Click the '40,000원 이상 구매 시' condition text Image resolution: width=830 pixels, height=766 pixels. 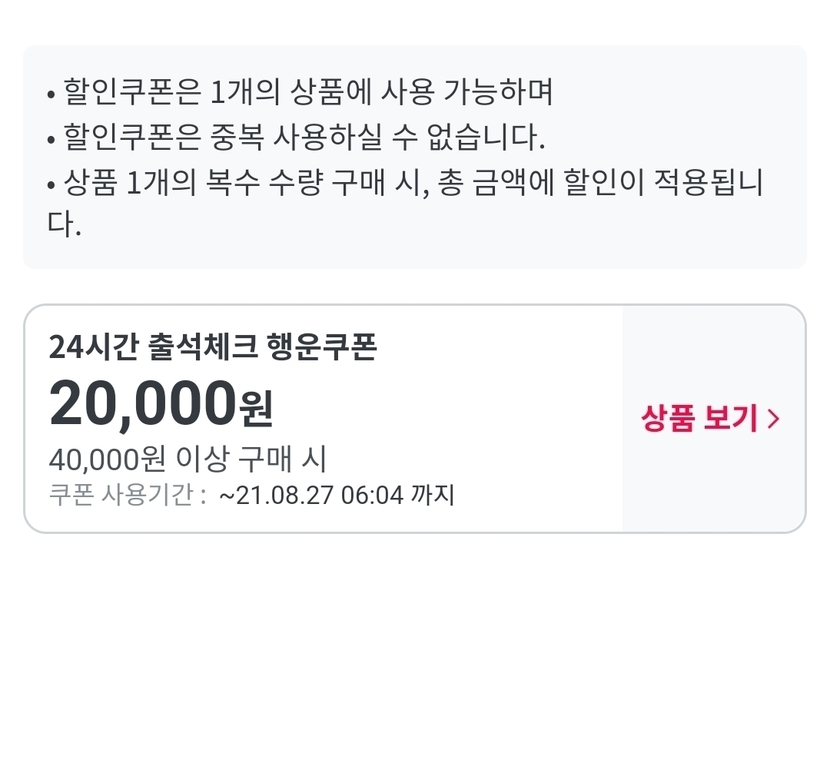(x=188, y=459)
